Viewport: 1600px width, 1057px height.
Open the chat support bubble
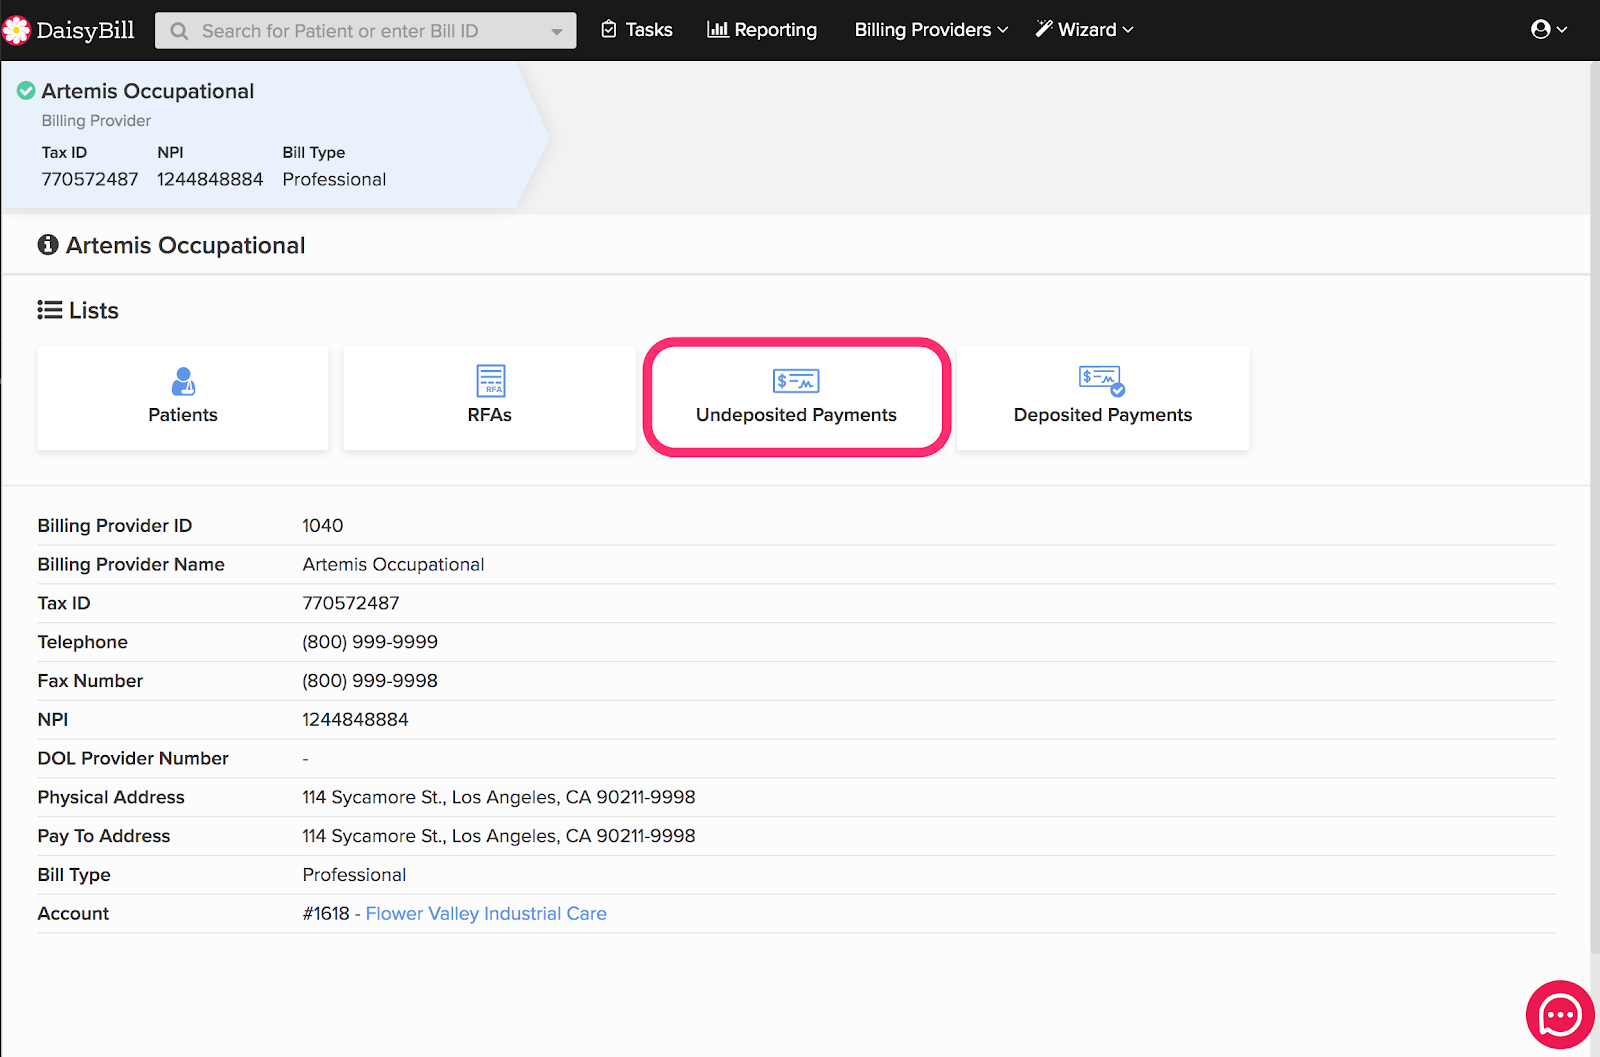point(1560,1015)
